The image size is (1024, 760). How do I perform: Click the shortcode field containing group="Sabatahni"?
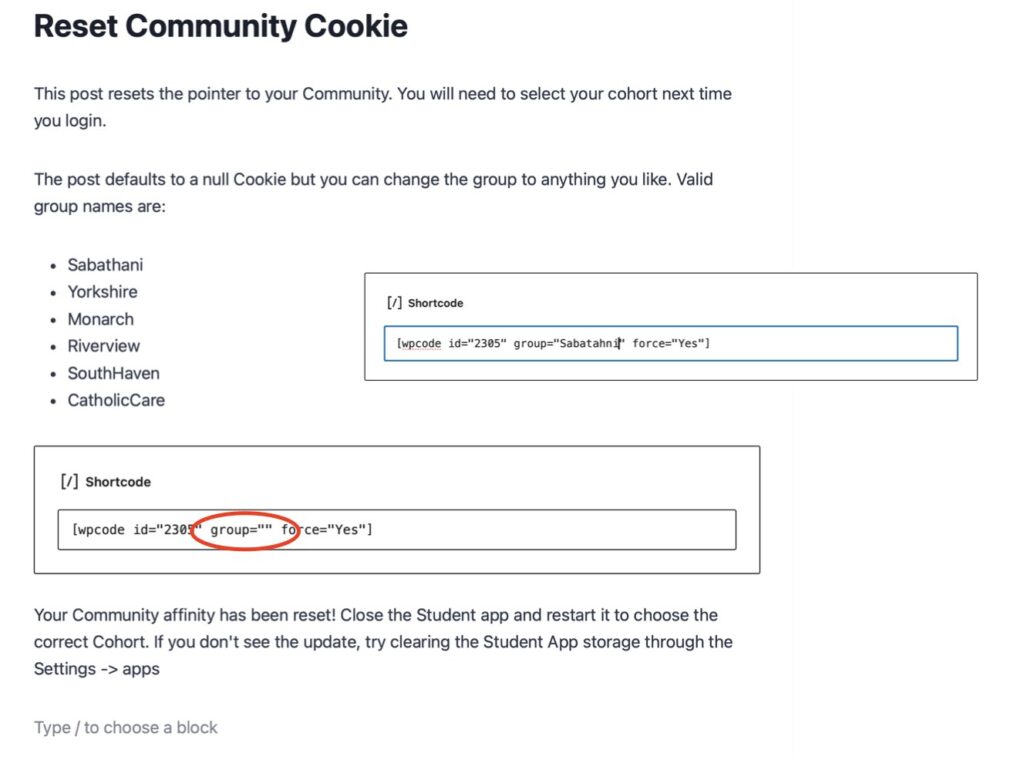click(x=670, y=343)
